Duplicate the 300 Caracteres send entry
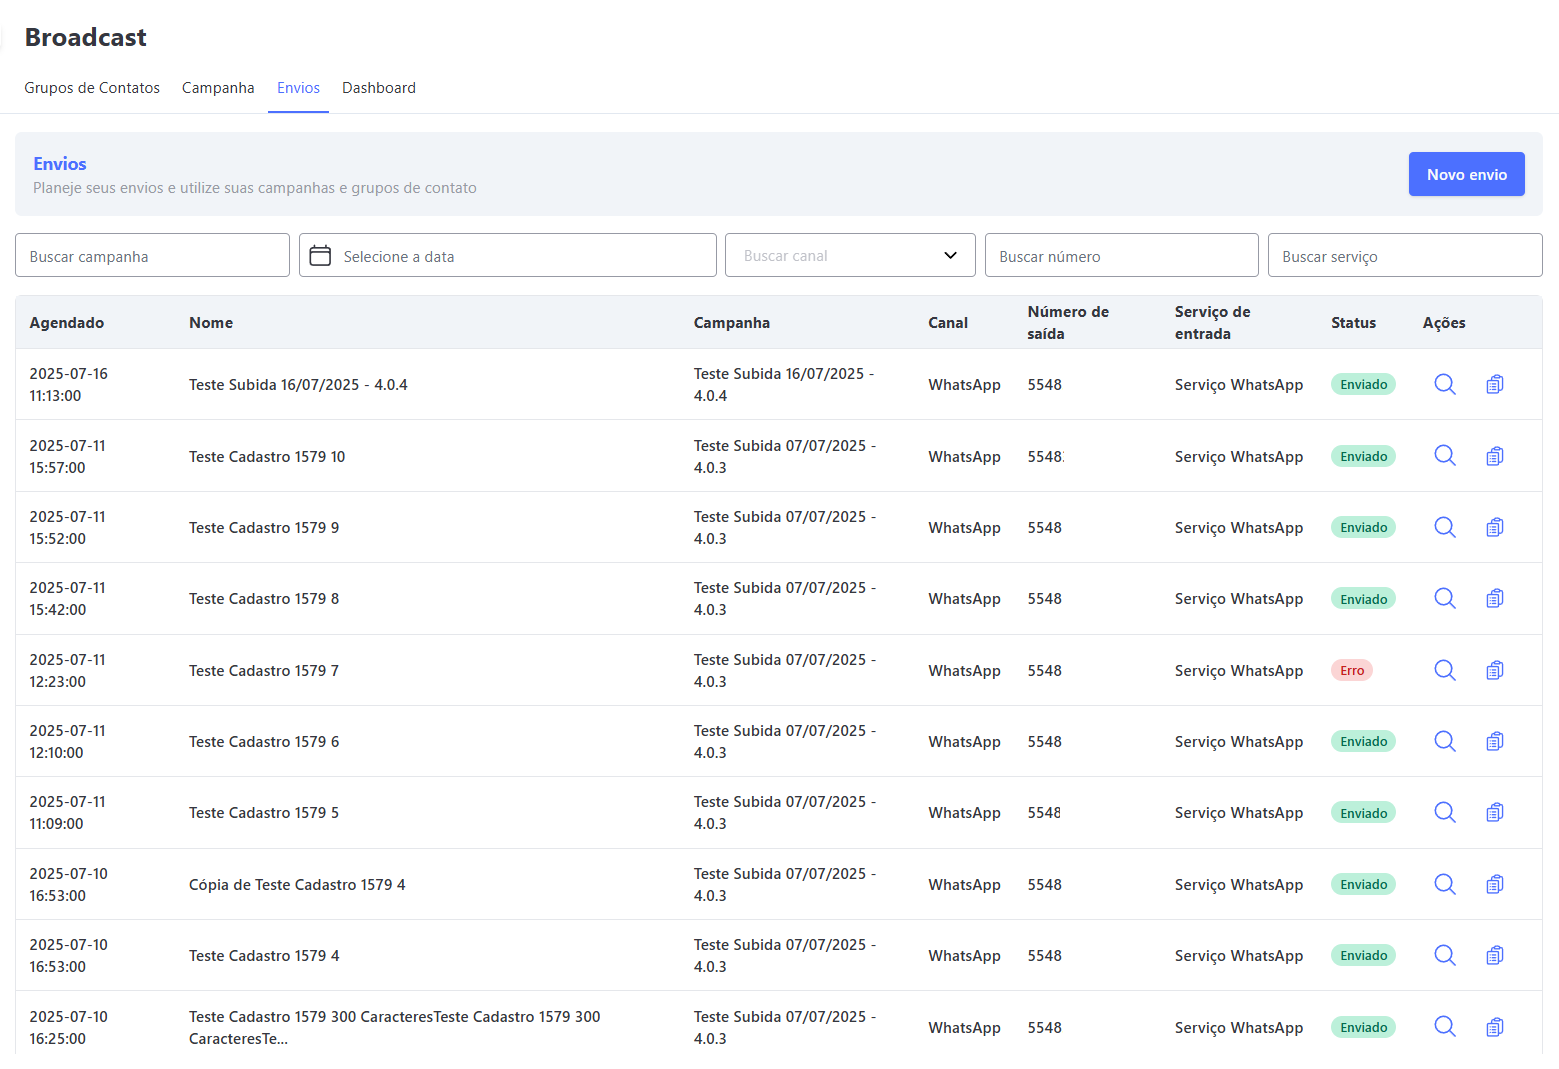This screenshot has height=1069, width=1559. pos(1495,1027)
